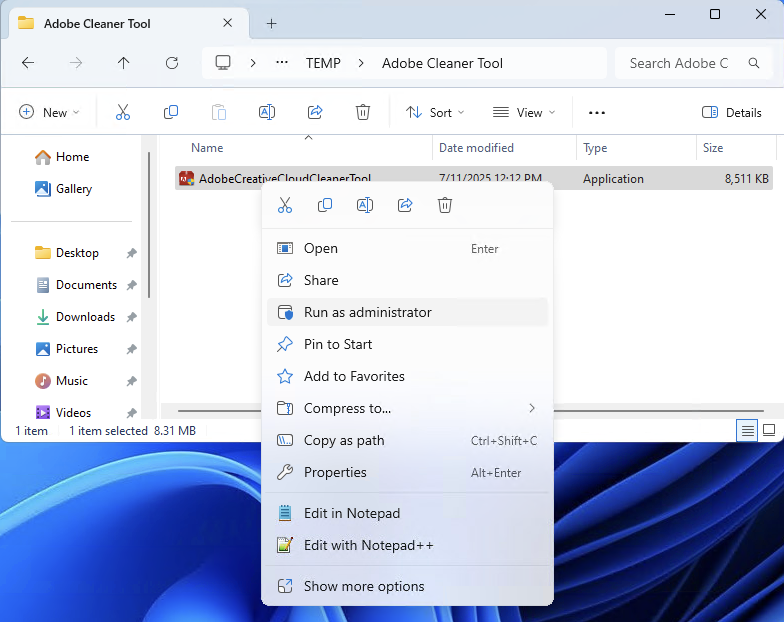Click the Search Adobe Cleaner Tool field
This screenshot has height=622, width=784.
click(680, 63)
